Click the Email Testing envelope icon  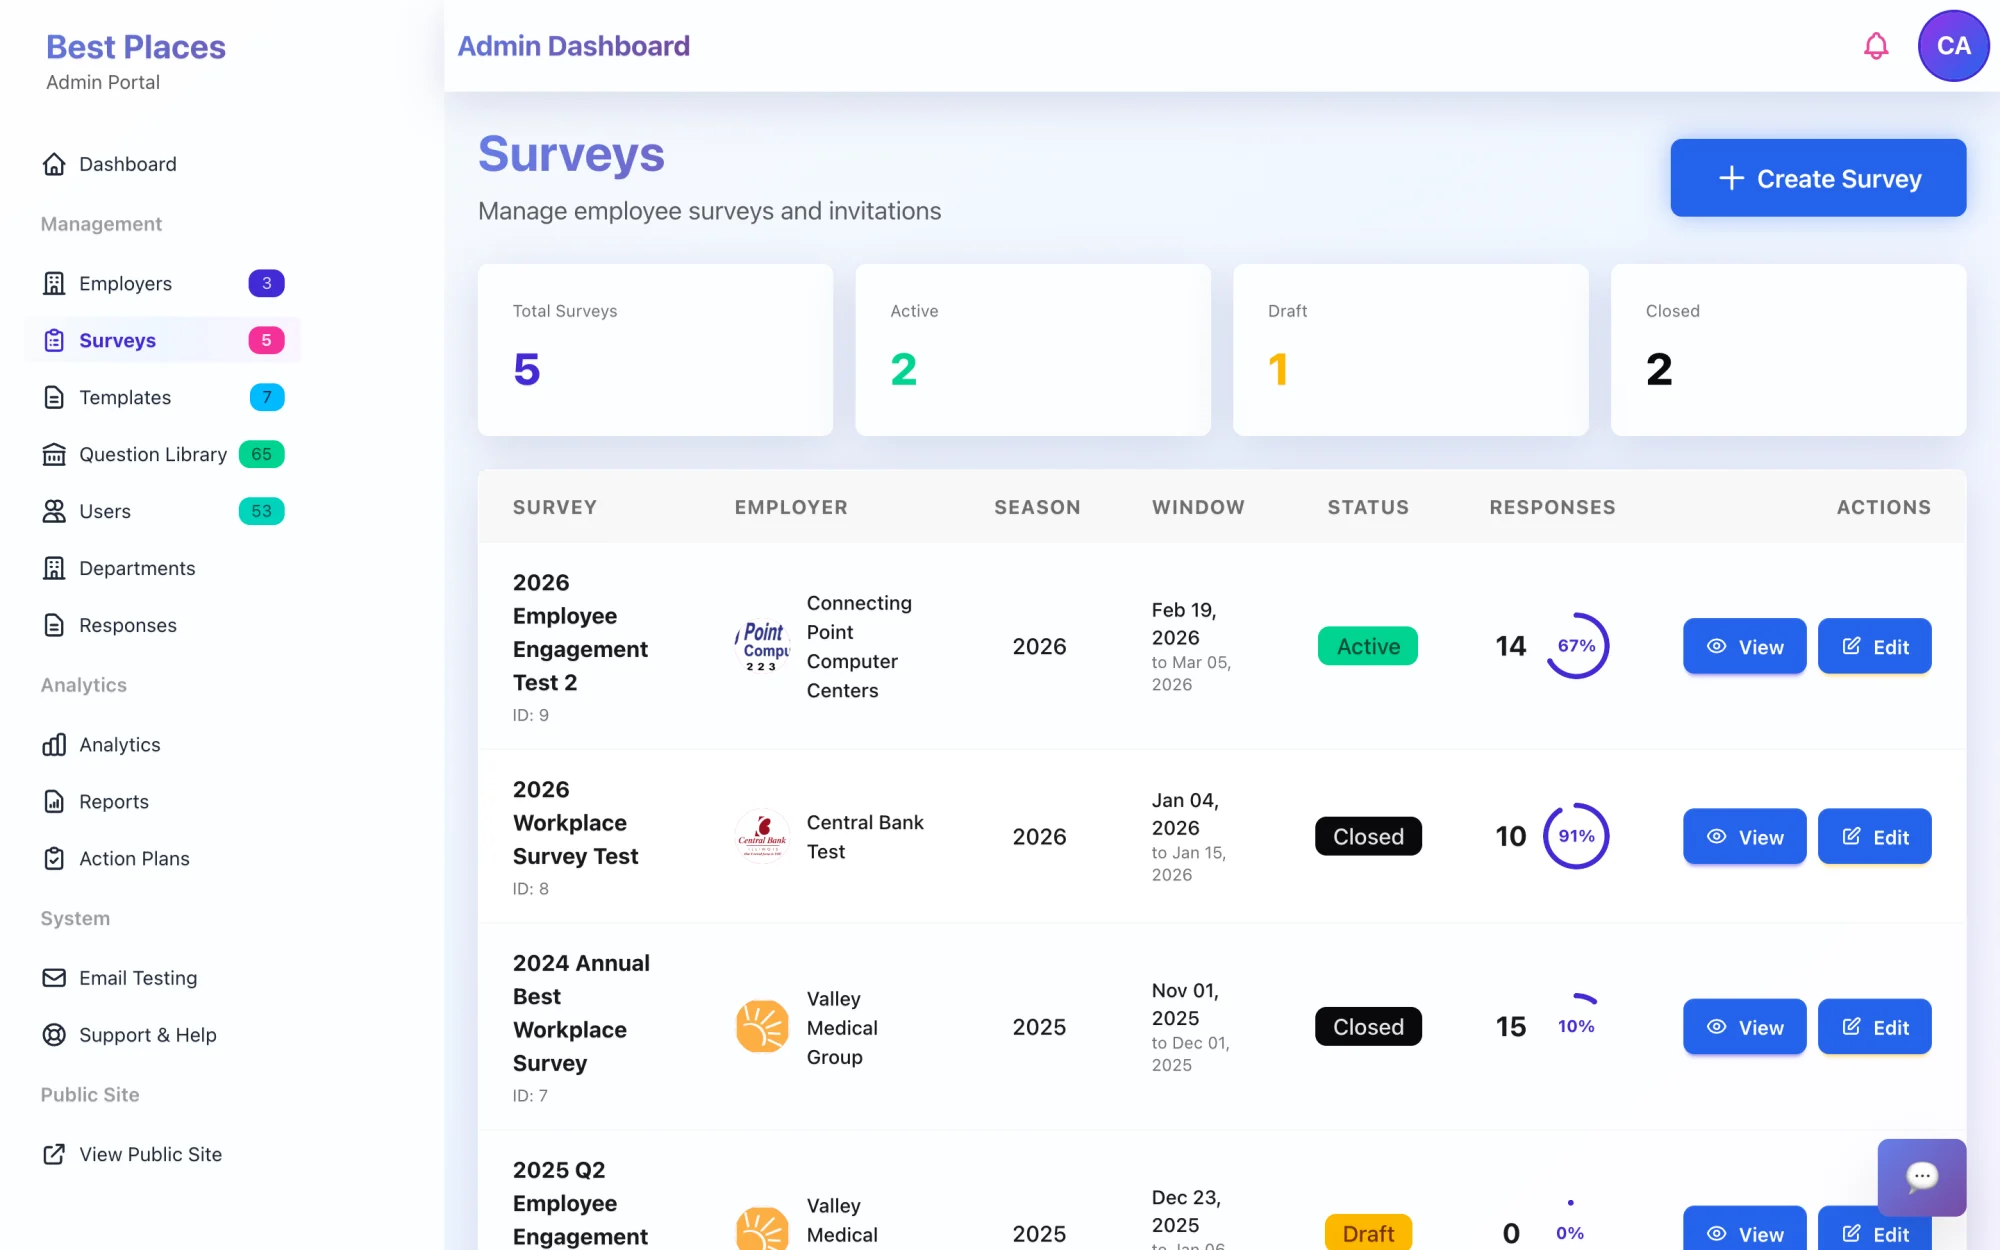pyautogui.click(x=54, y=978)
